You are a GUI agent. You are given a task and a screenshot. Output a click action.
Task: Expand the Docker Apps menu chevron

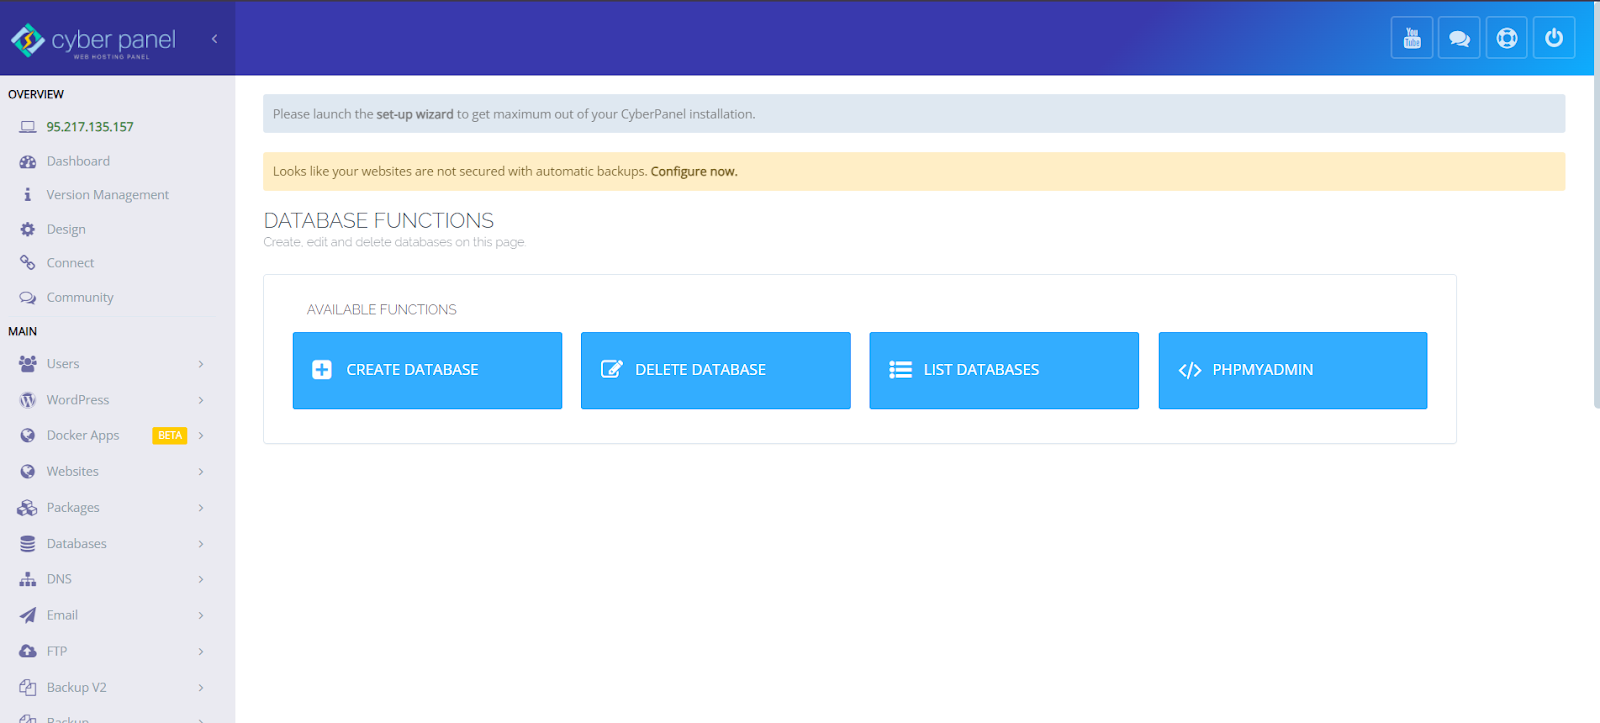tap(201, 436)
